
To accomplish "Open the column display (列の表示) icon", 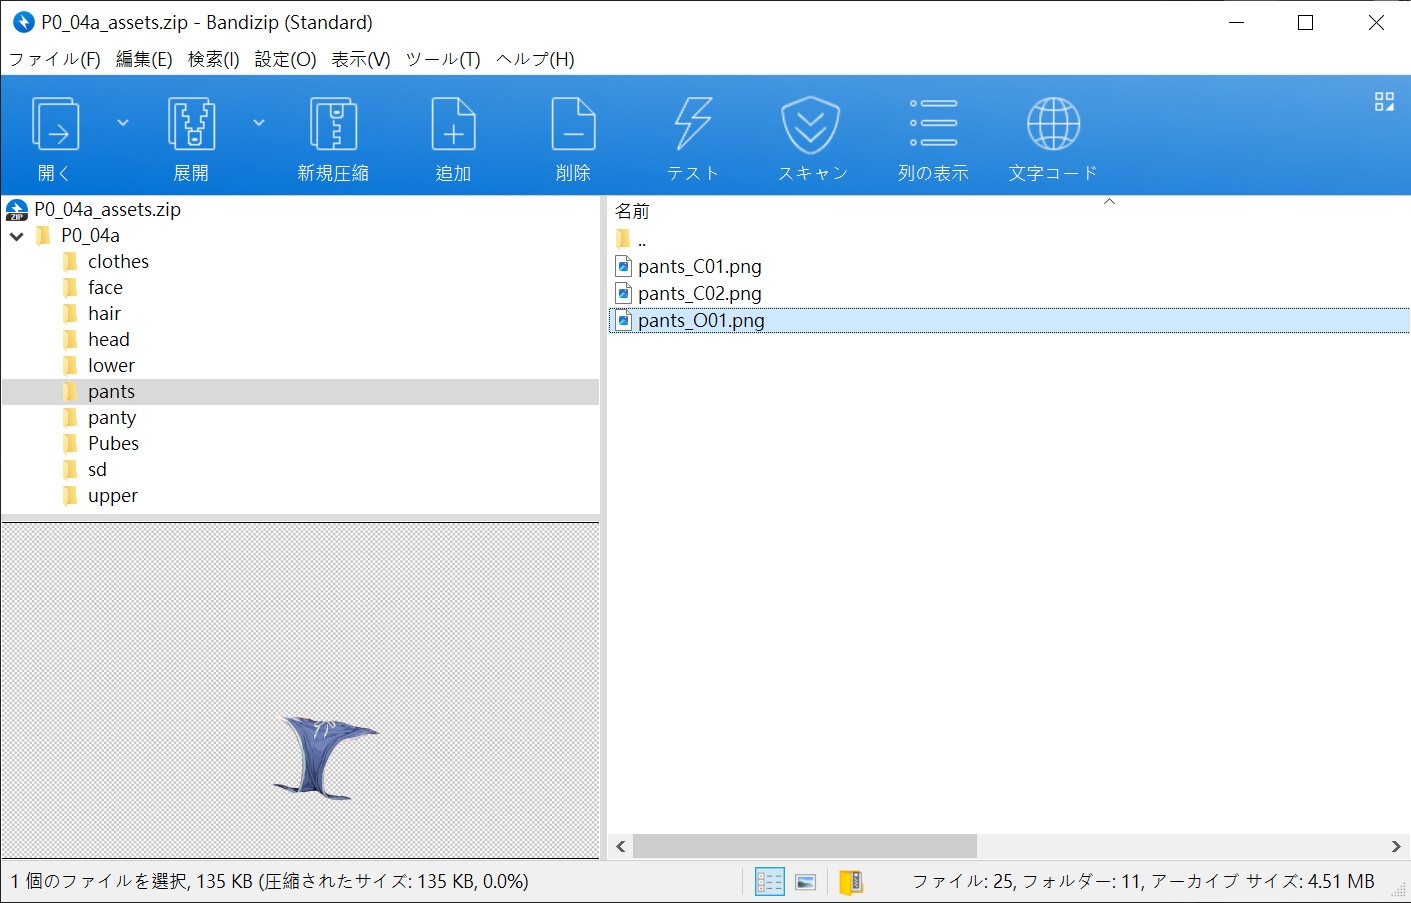I will click(x=933, y=125).
